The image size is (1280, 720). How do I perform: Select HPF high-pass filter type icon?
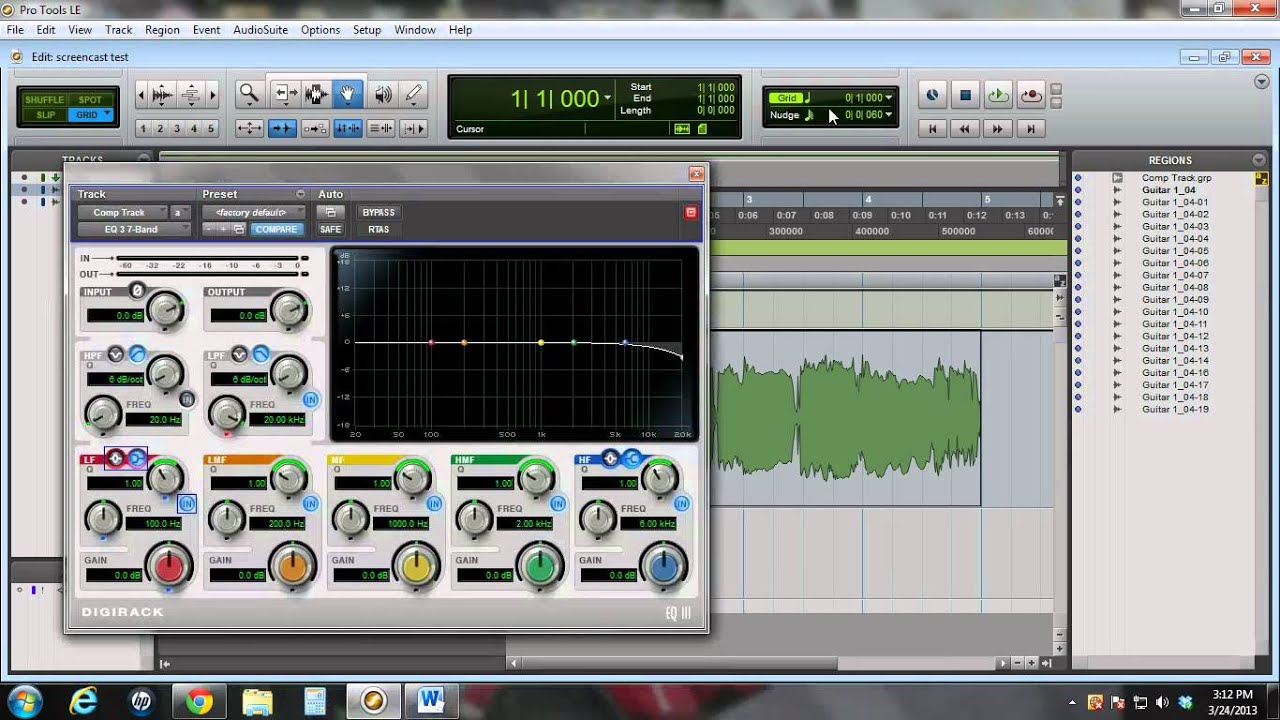click(x=137, y=354)
